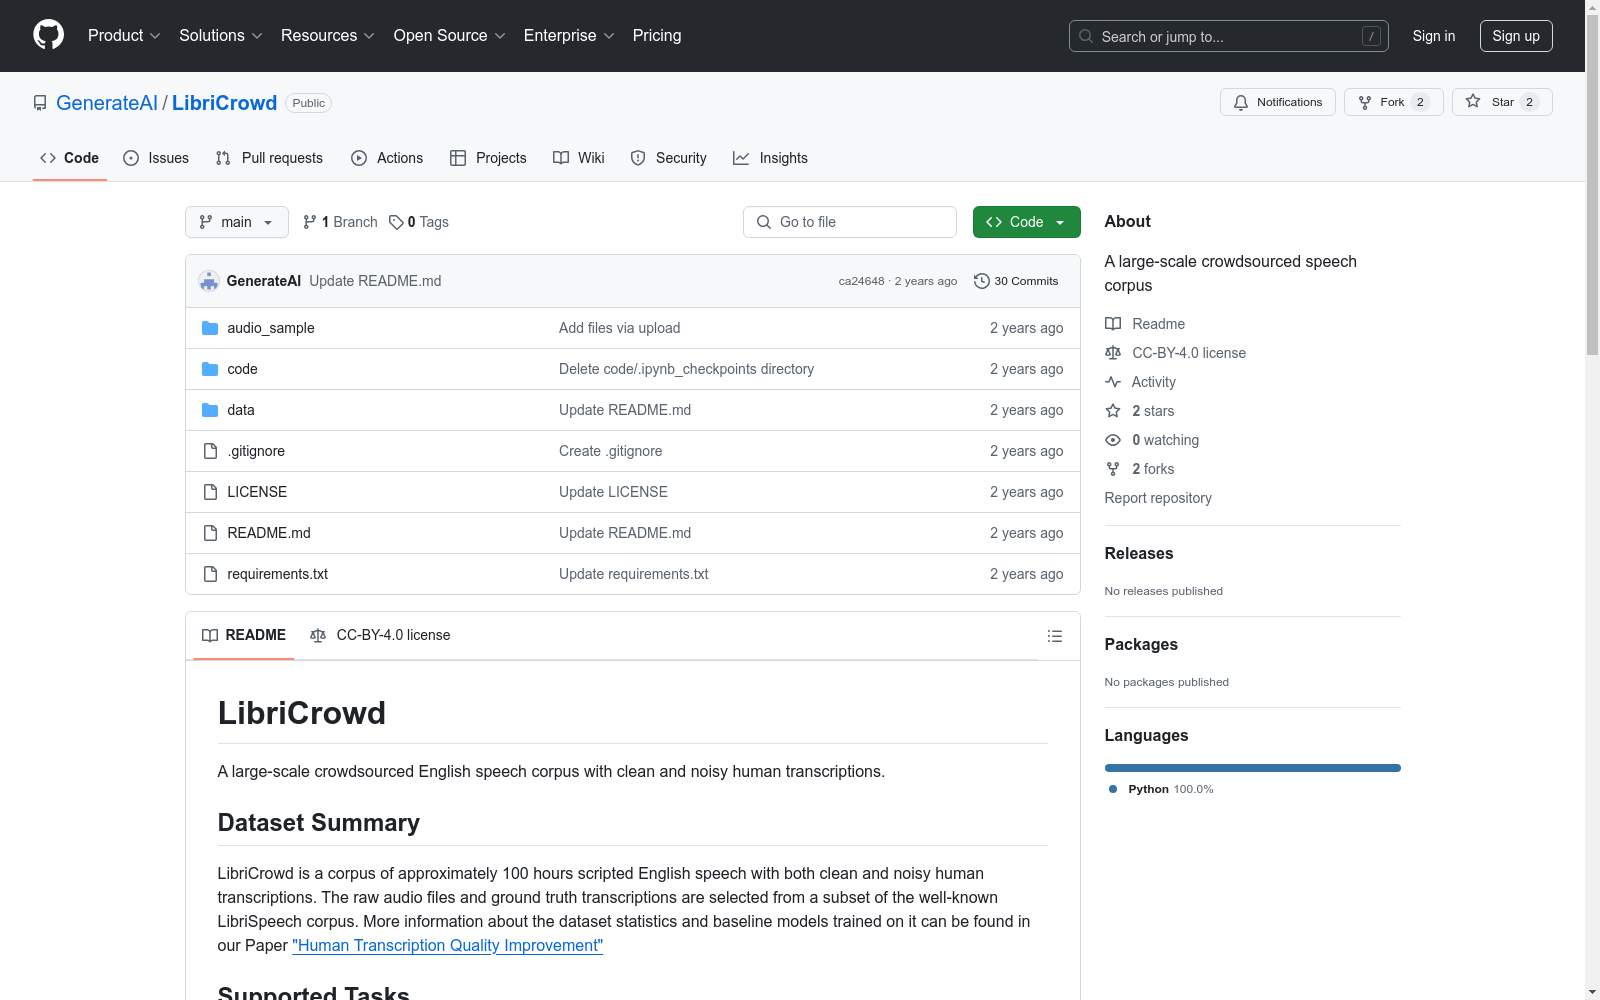Go to GitHub homepage via Octocat logo
Viewport: 1600px width, 1000px height.
coord(48,35)
